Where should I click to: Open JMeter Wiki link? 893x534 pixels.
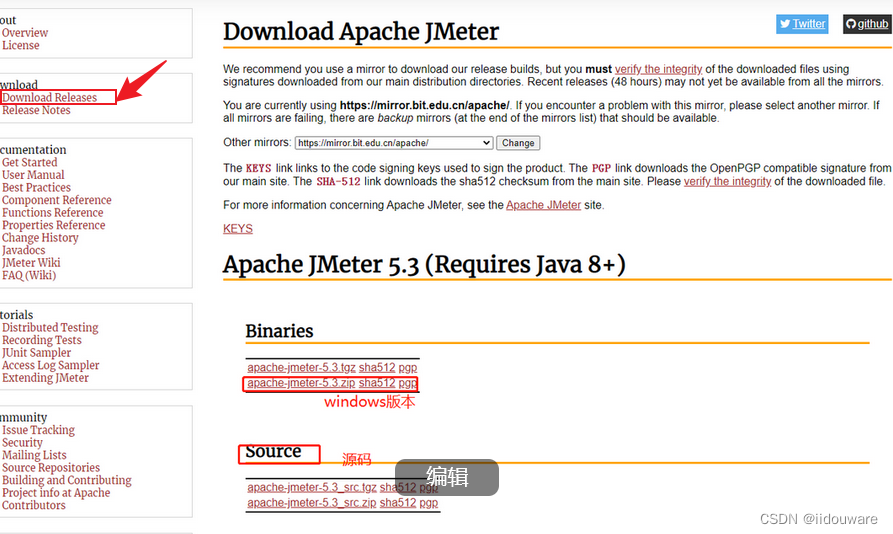pos(31,262)
